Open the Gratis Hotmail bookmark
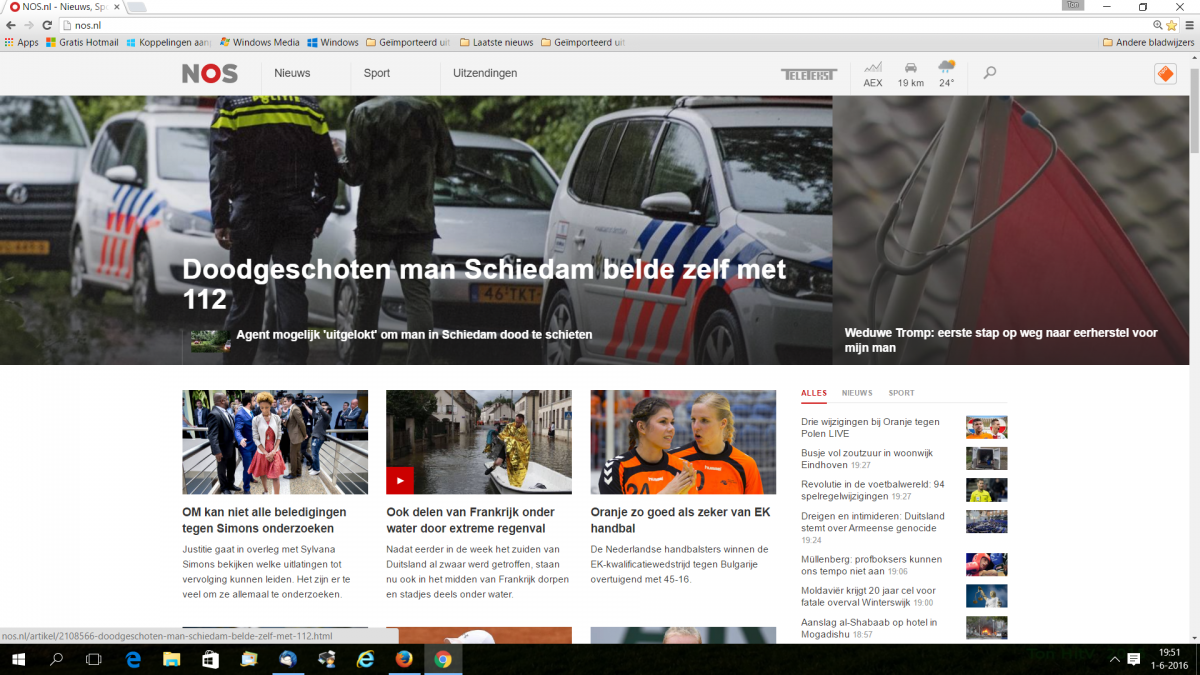This screenshot has width=1200, height=675. click(x=82, y=42)
